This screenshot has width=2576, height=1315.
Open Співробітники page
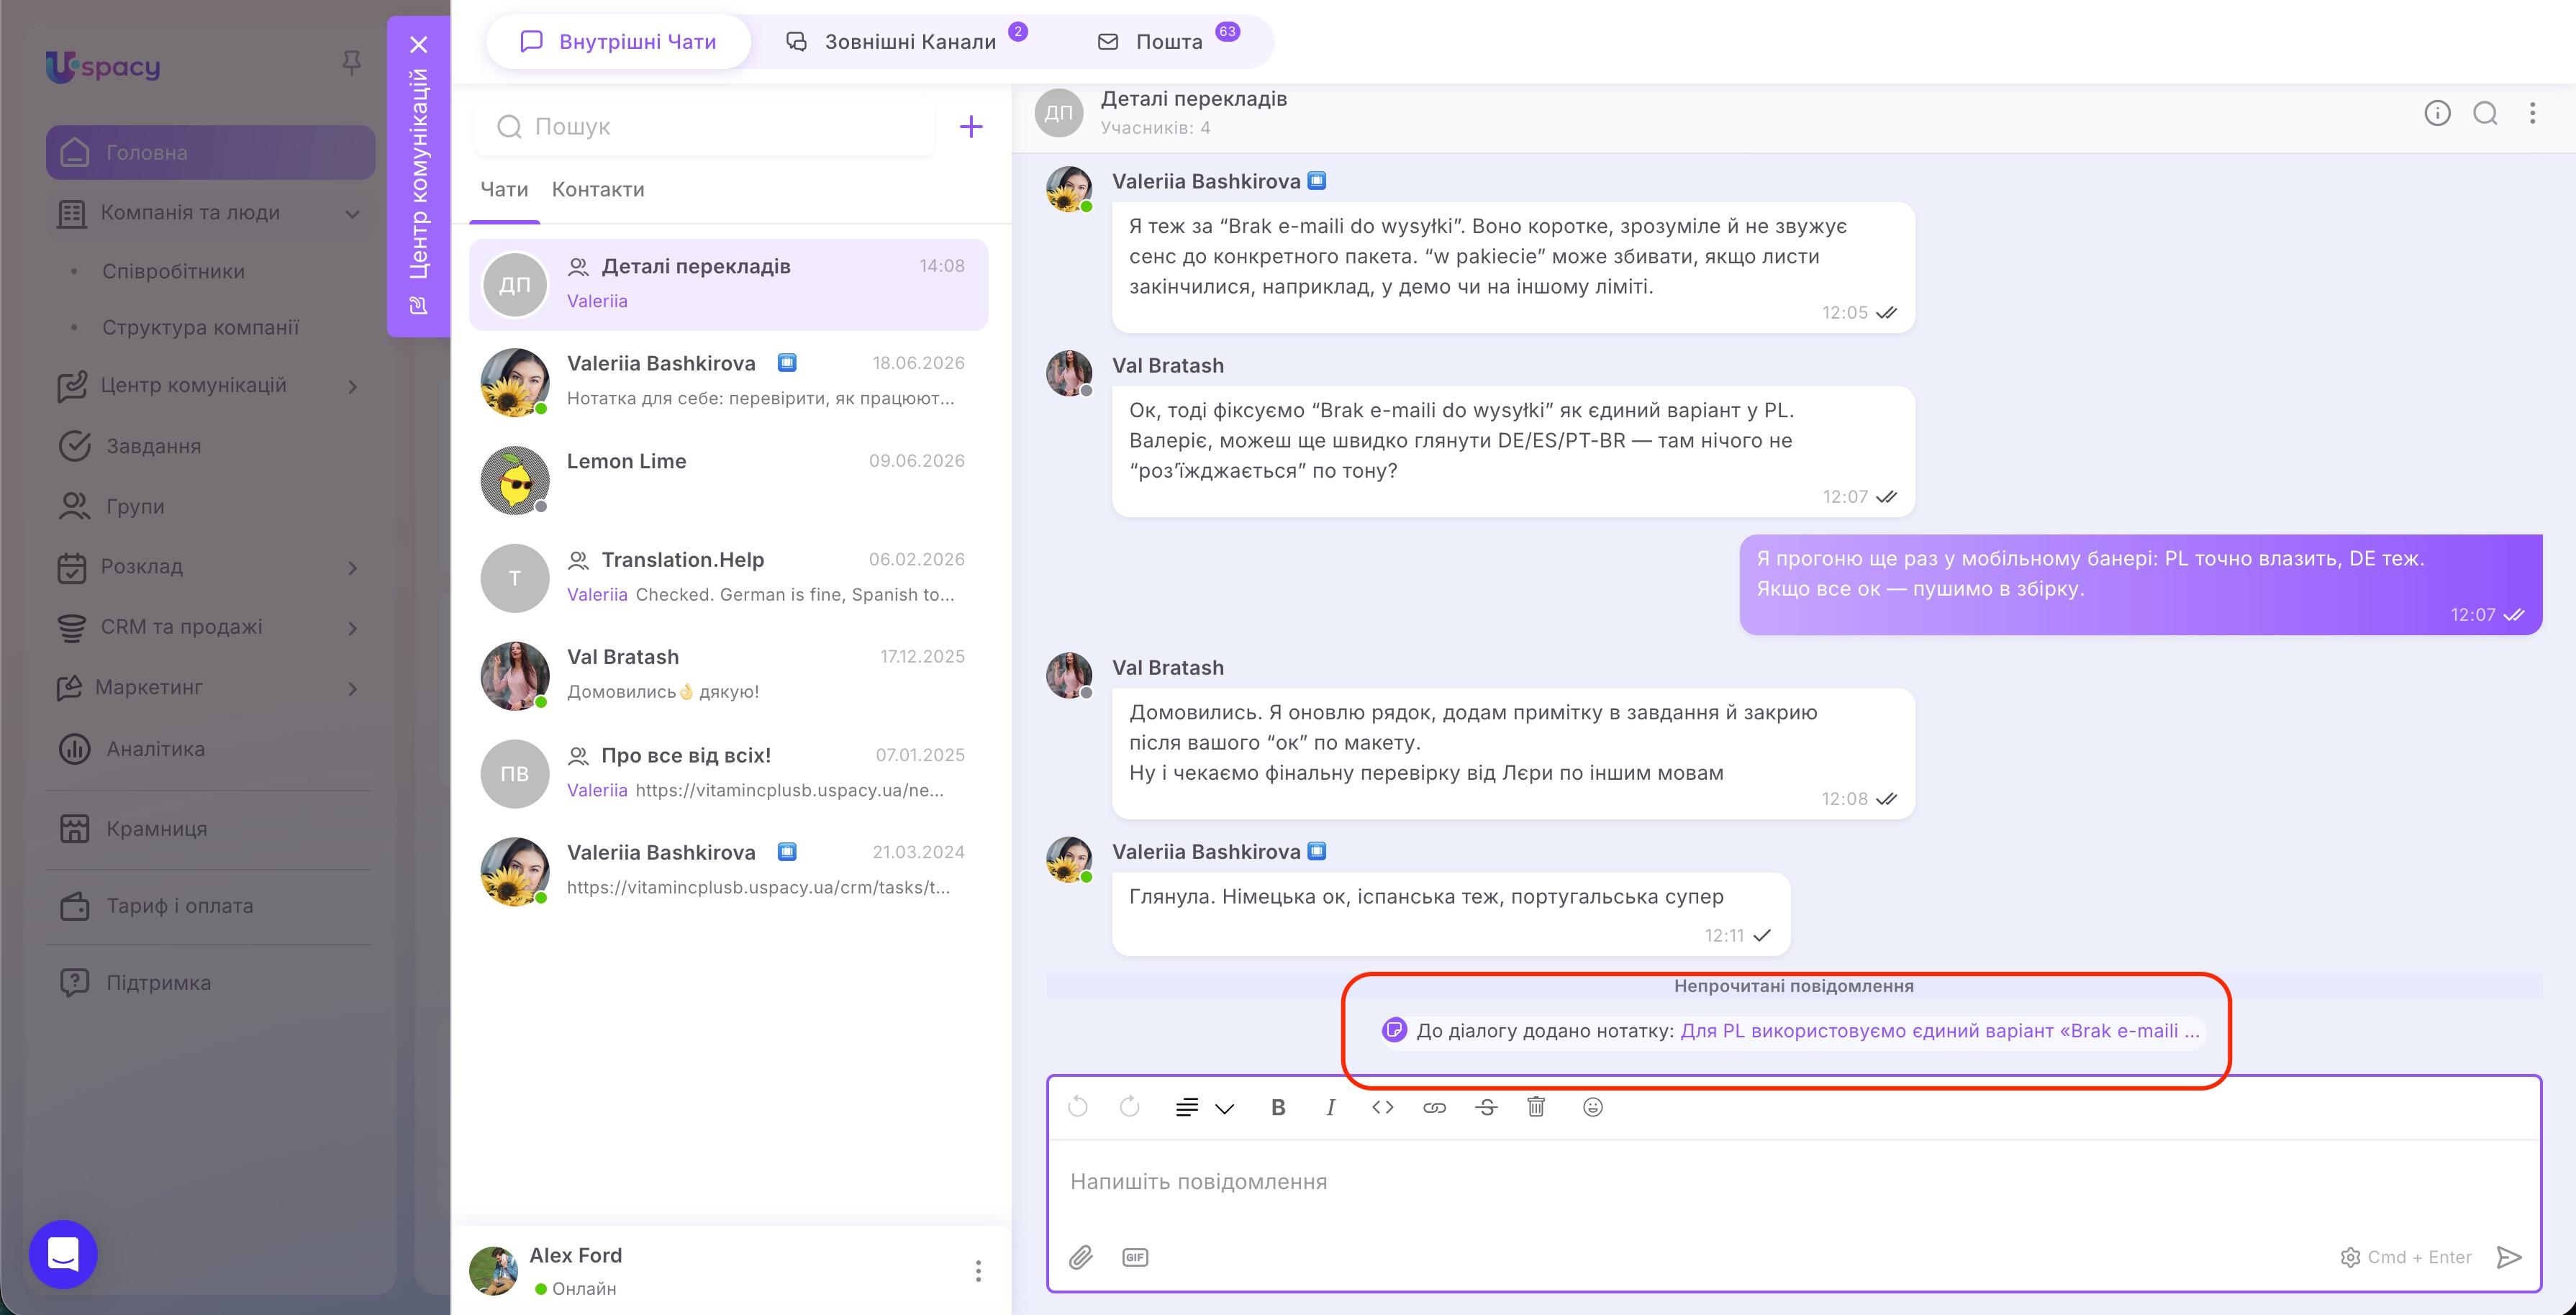tap(173, 271)
